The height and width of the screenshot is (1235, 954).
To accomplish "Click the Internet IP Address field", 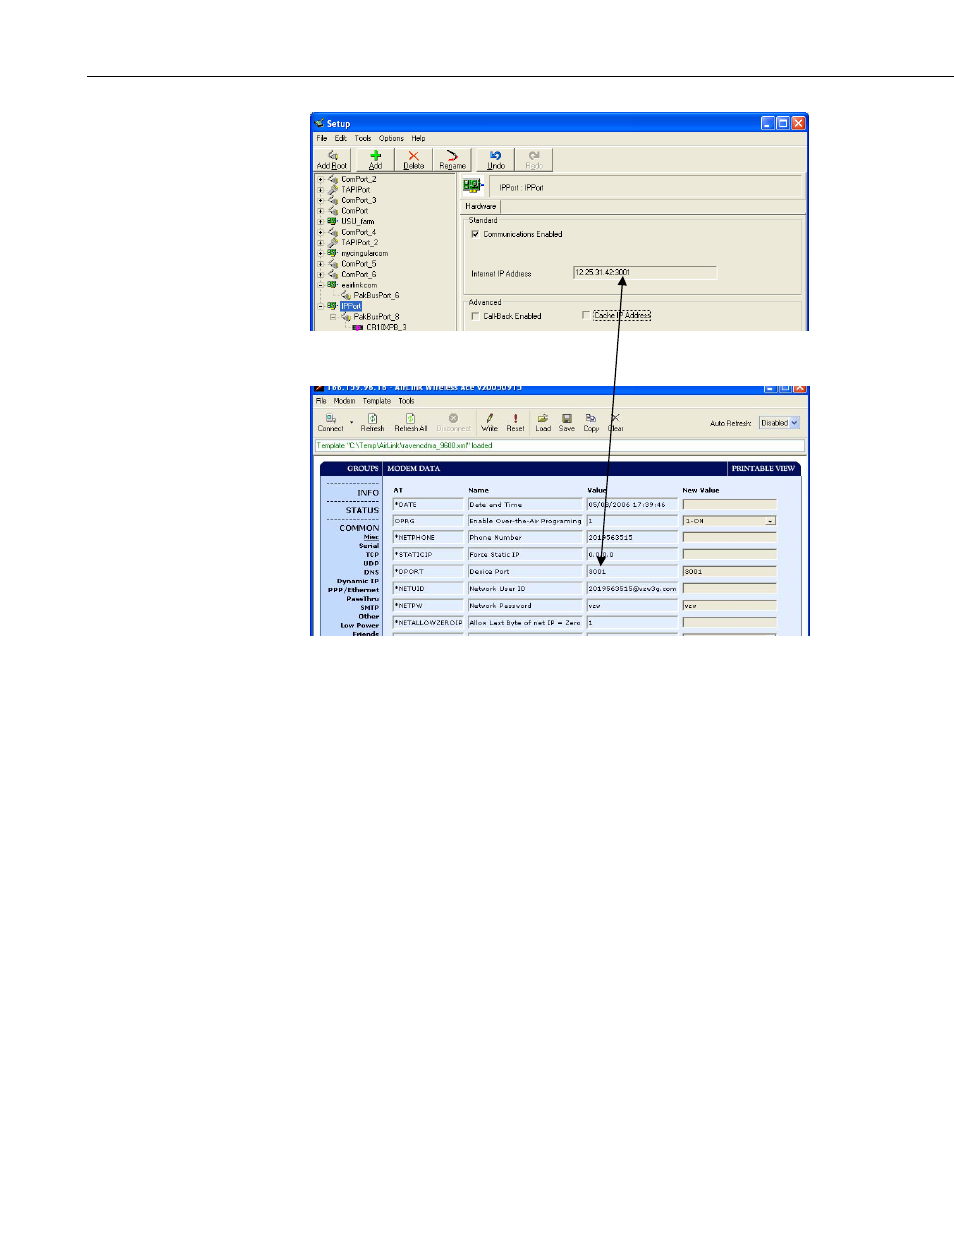I will 644,272.
